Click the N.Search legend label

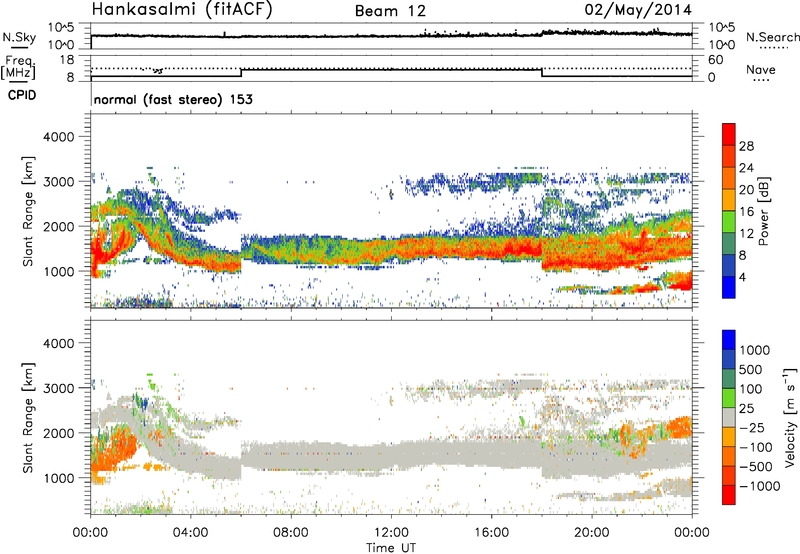tap(772, 37)
